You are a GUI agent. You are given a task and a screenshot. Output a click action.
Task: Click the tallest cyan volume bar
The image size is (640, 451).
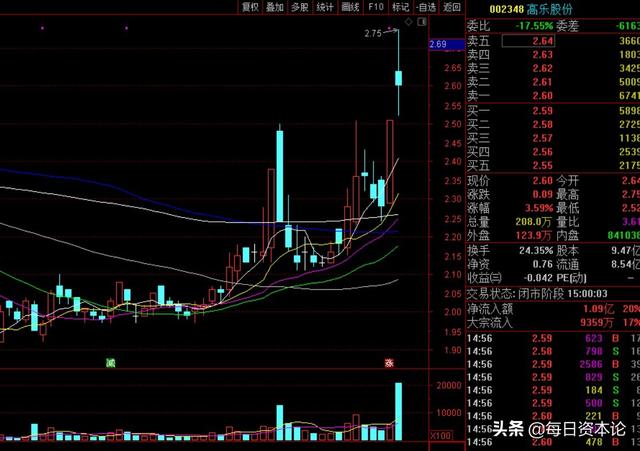(398, 411)
